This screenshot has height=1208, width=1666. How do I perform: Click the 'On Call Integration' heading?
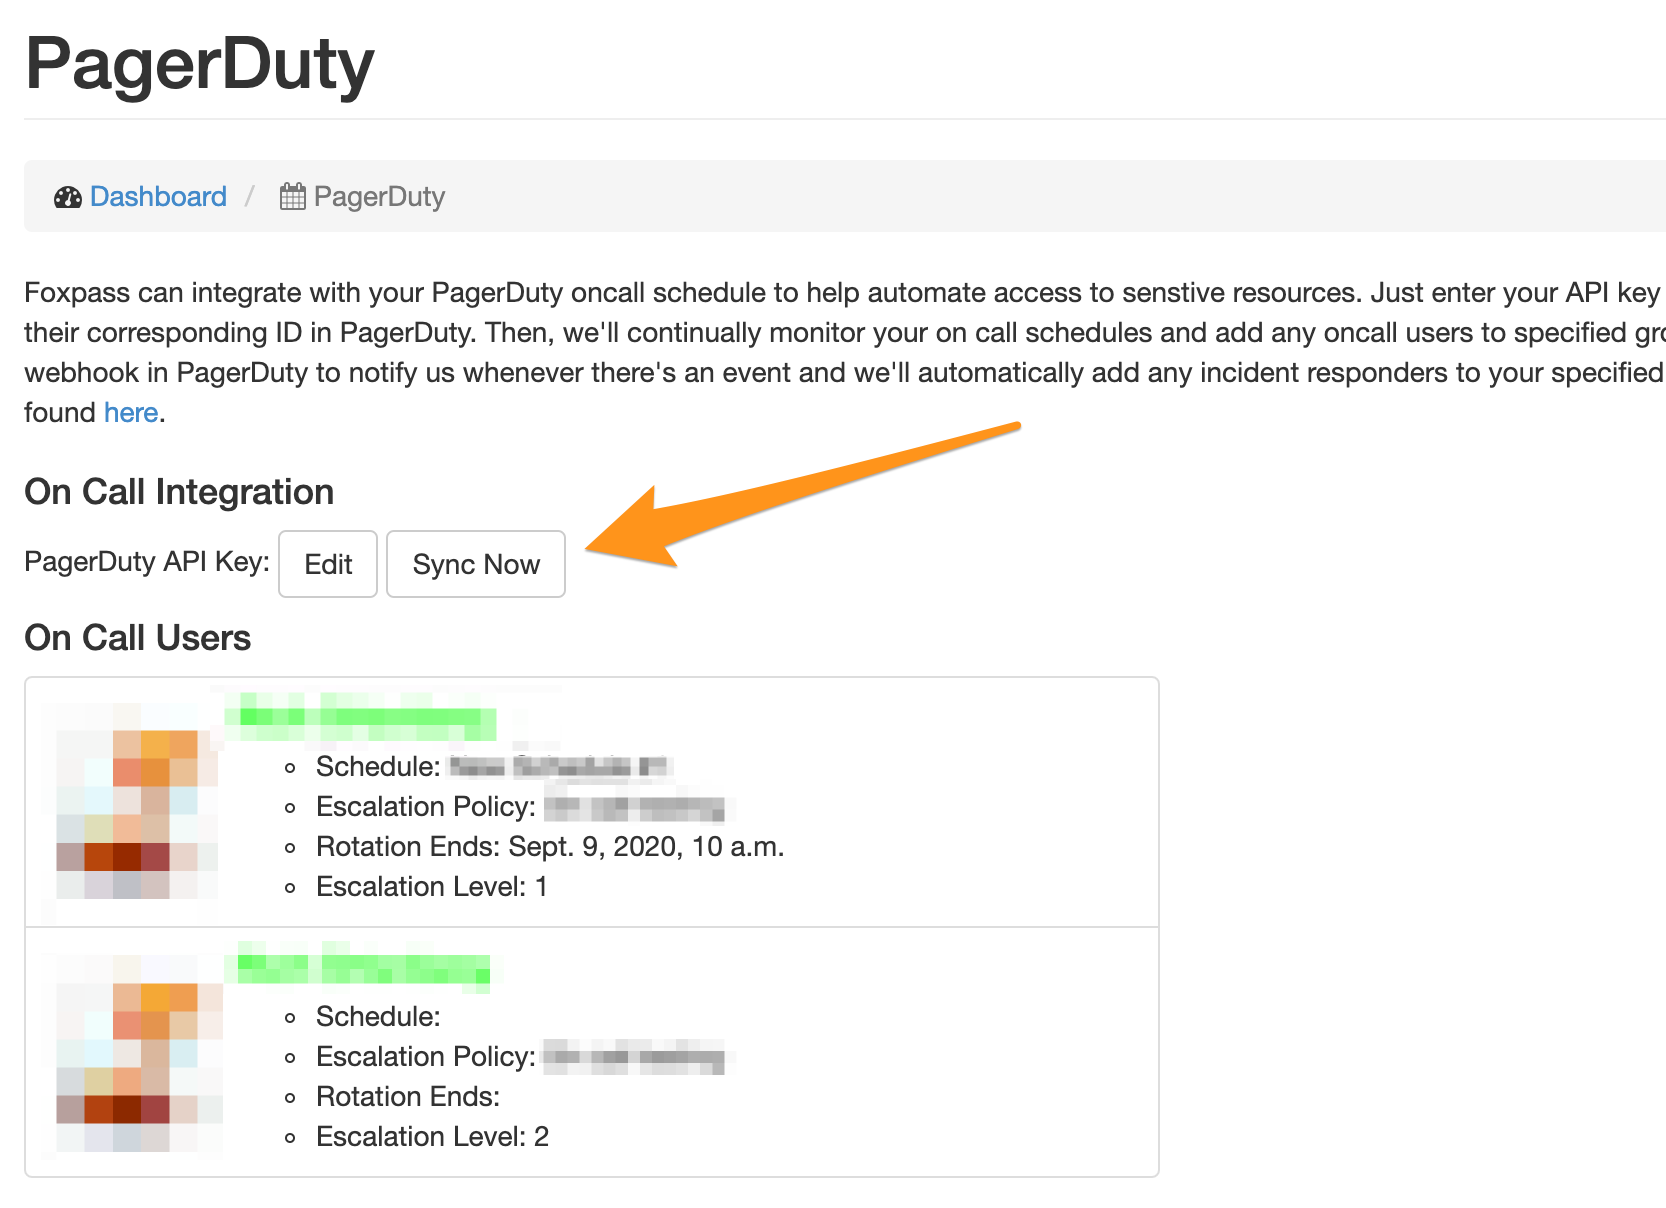[179, 492]
